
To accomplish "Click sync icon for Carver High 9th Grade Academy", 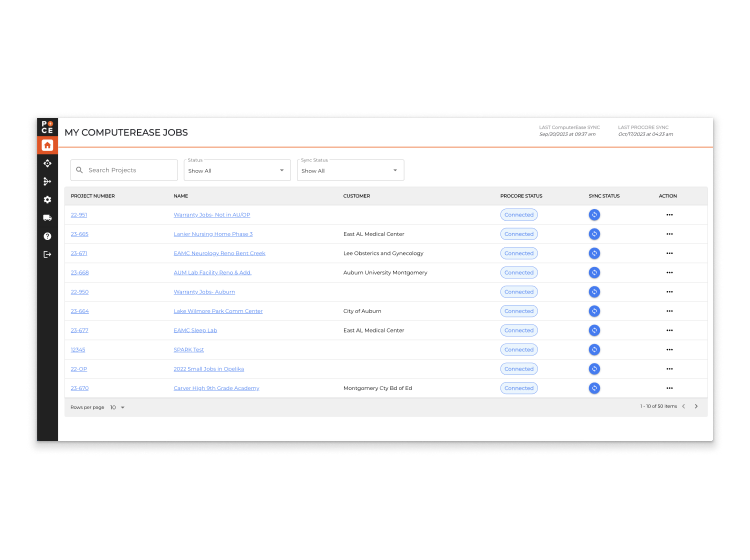I will (x=594, y=388).
